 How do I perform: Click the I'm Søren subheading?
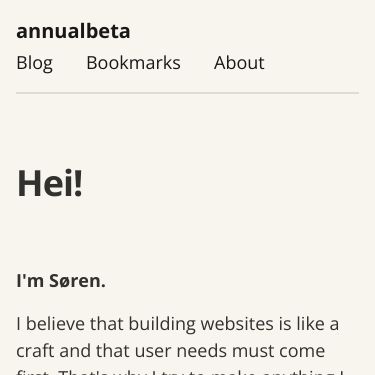pos(61,280)
